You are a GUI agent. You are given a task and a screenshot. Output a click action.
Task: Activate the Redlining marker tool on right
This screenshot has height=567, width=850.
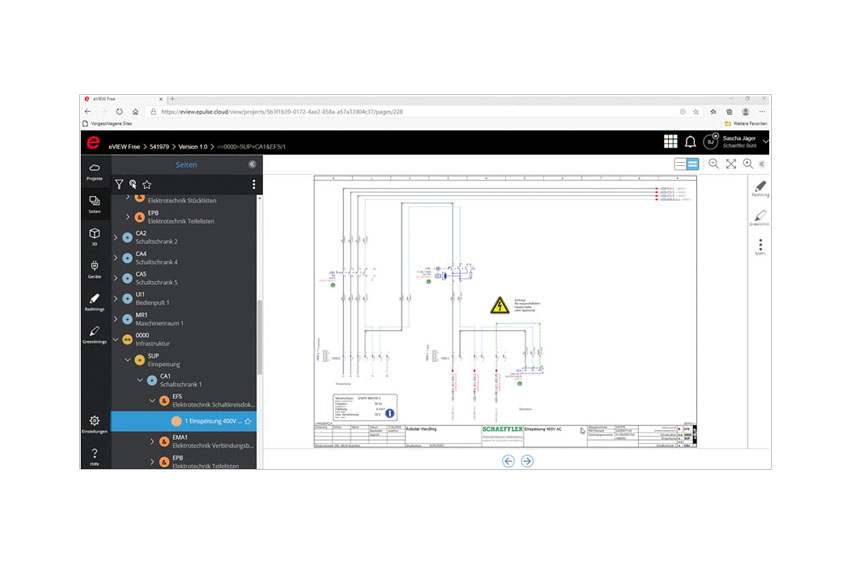[x=760, y=188]
